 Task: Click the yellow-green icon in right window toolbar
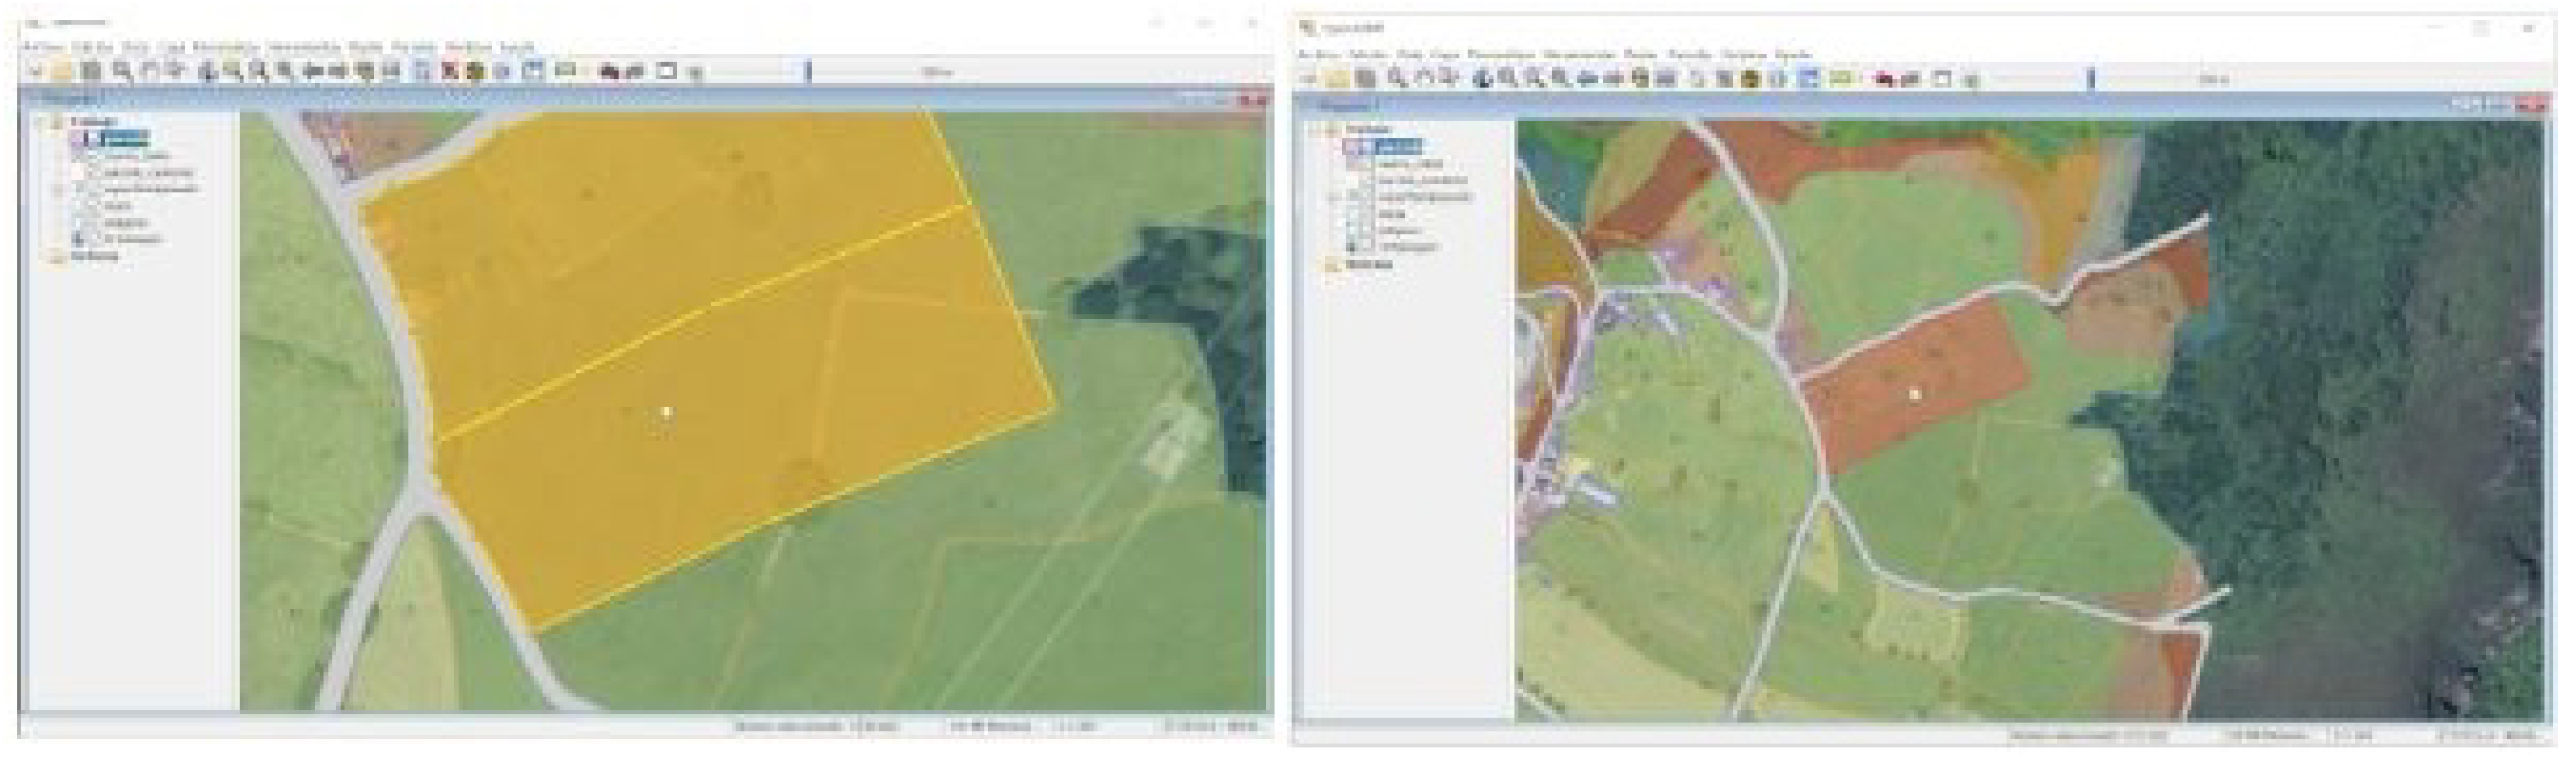click(x=1841, y=79)
